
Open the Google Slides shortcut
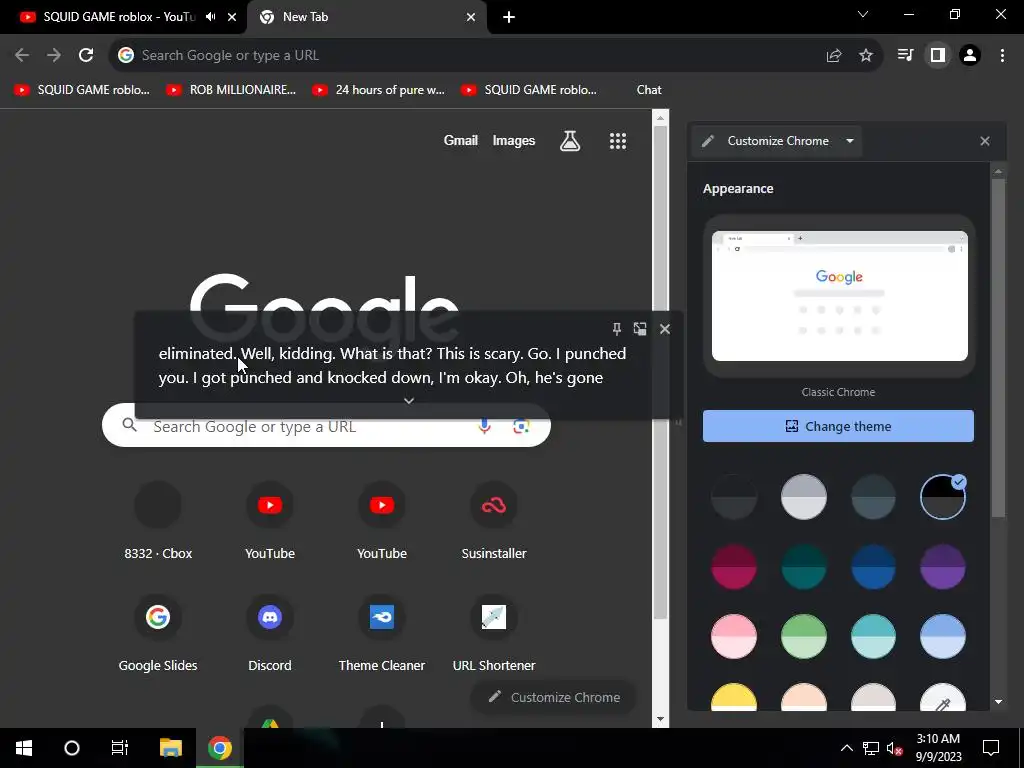158,634
